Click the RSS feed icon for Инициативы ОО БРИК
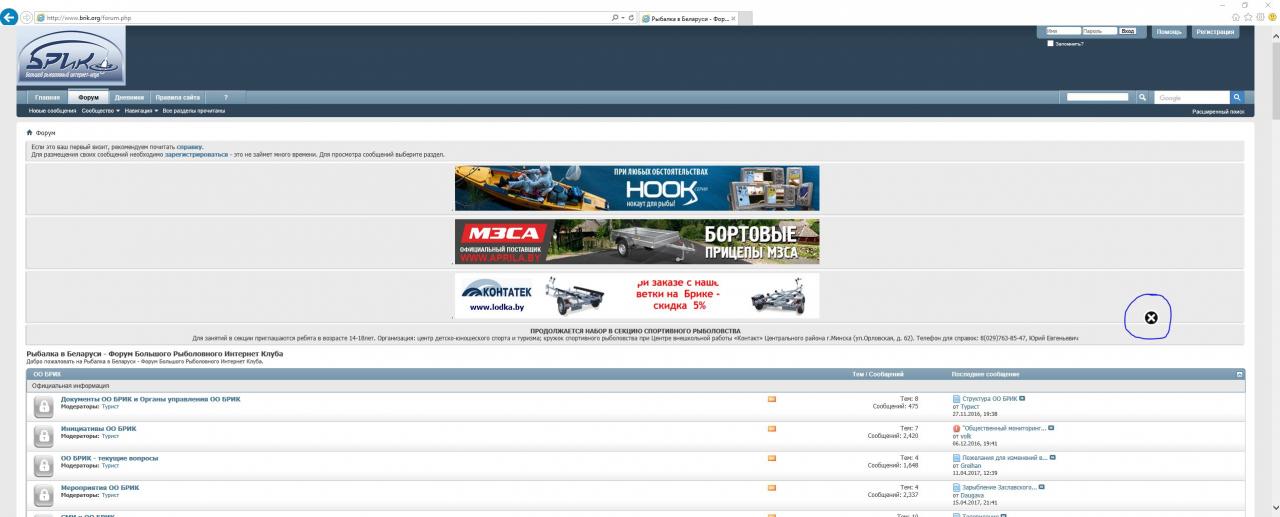The width and height of the screenshot is (1280, 517). (771, 428)
